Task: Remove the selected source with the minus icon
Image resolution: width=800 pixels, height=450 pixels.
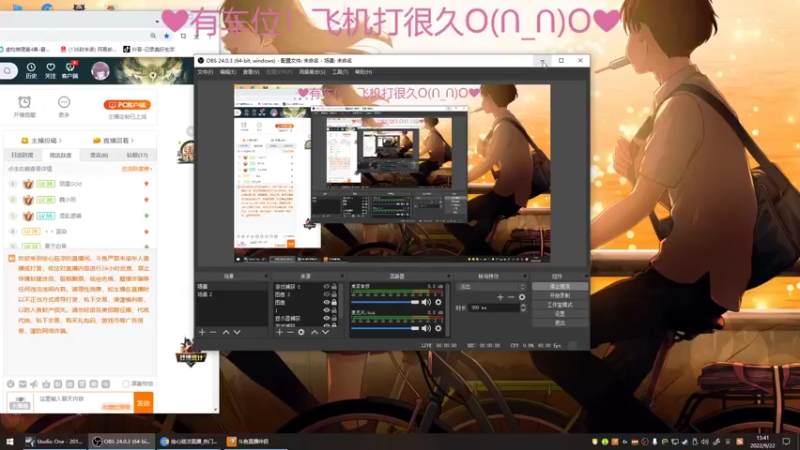Action: (x=290, y=332)
